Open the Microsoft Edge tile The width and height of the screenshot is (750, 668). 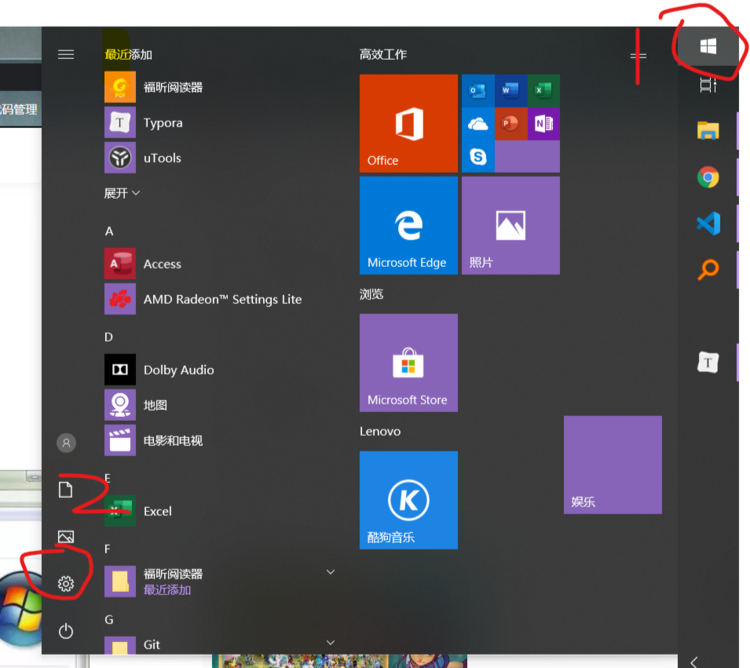tap(408, 225)
